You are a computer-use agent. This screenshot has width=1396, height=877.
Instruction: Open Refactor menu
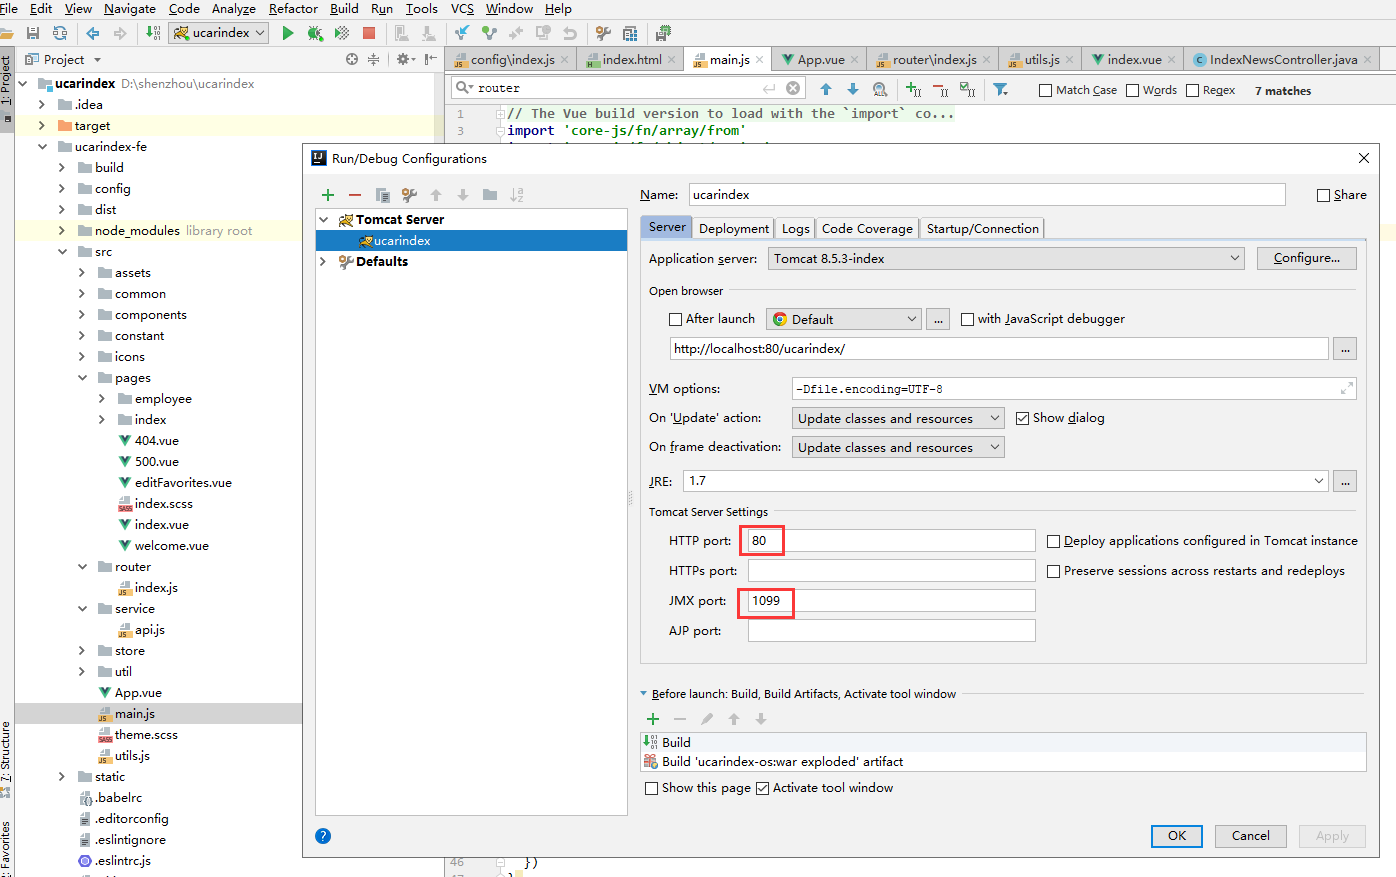[x=293, y=8]
